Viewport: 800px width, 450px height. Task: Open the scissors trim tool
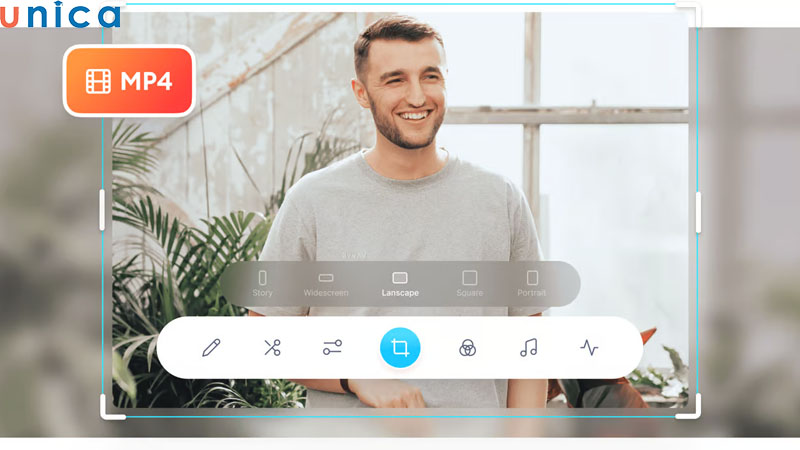click(x=272, y=348)
